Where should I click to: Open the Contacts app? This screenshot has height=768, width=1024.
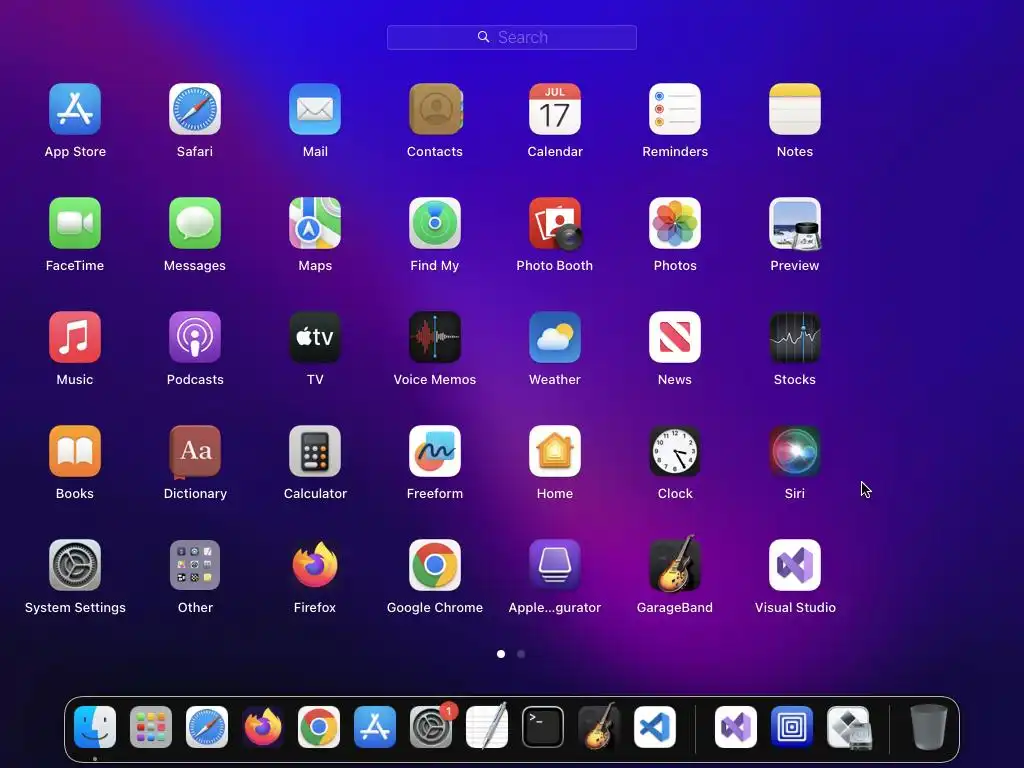click(435, 109)
